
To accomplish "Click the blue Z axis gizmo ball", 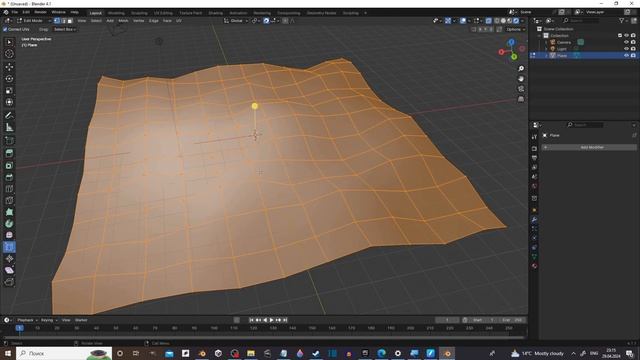I will click(x=511, y=42).
